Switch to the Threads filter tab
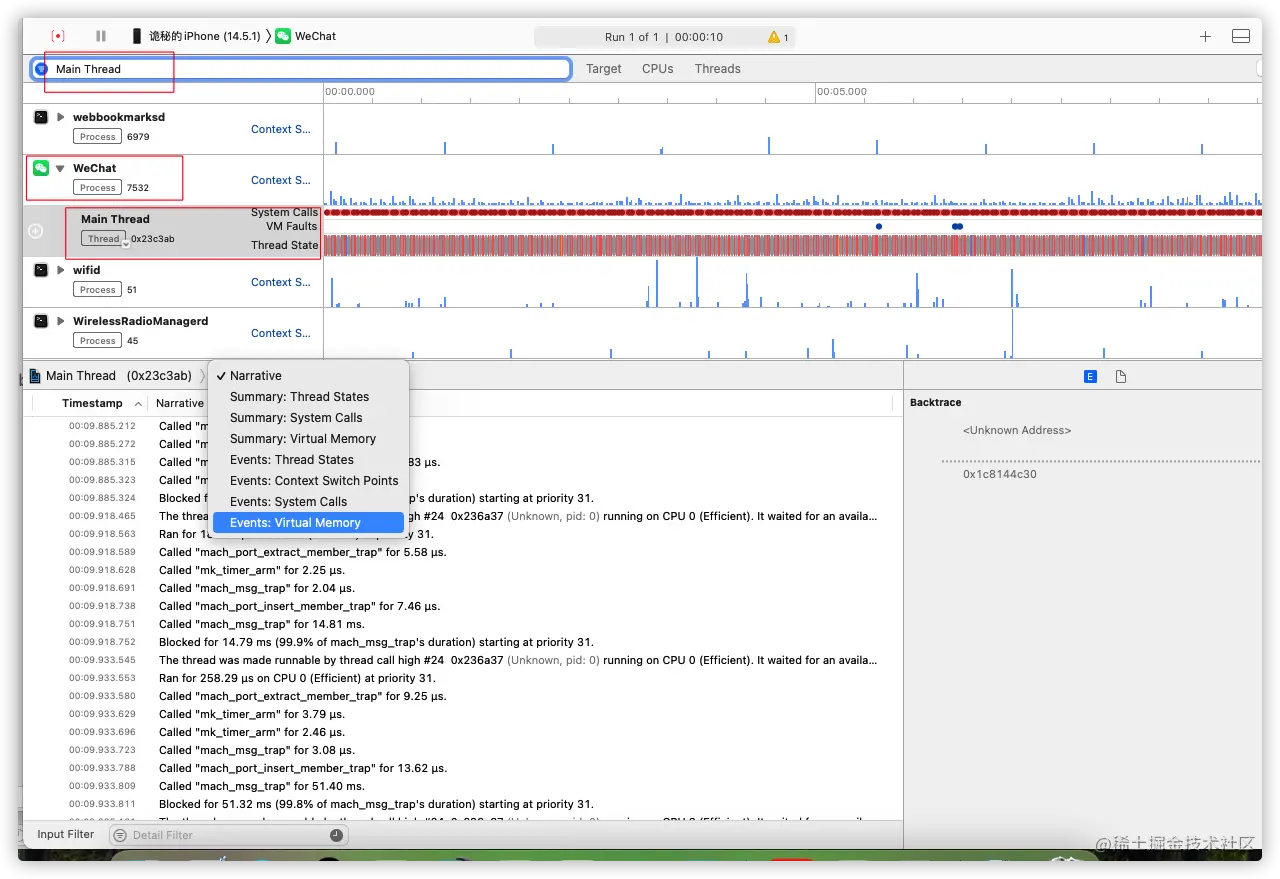This screenshot has height=879, width=1280. pos(717,69)
